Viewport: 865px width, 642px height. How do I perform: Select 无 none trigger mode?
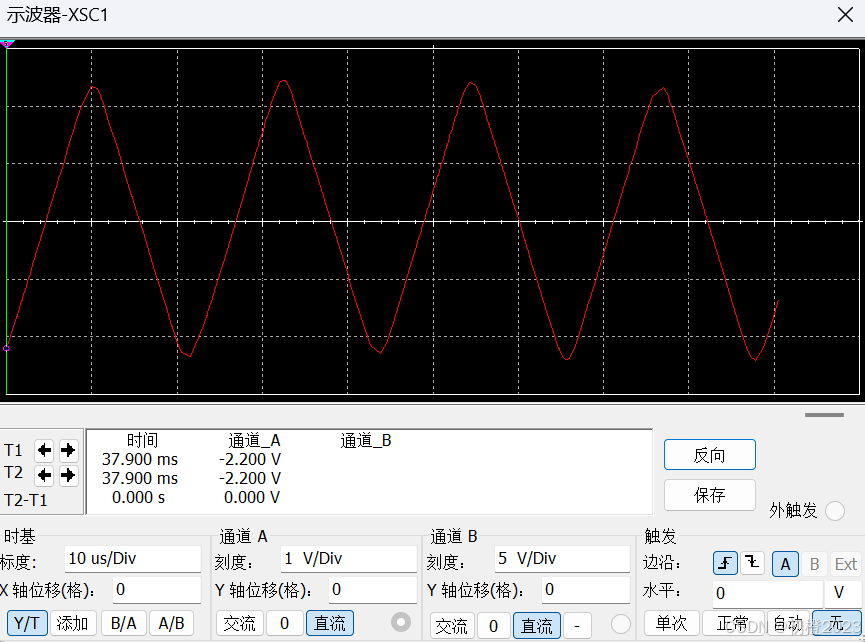[836, 623]
